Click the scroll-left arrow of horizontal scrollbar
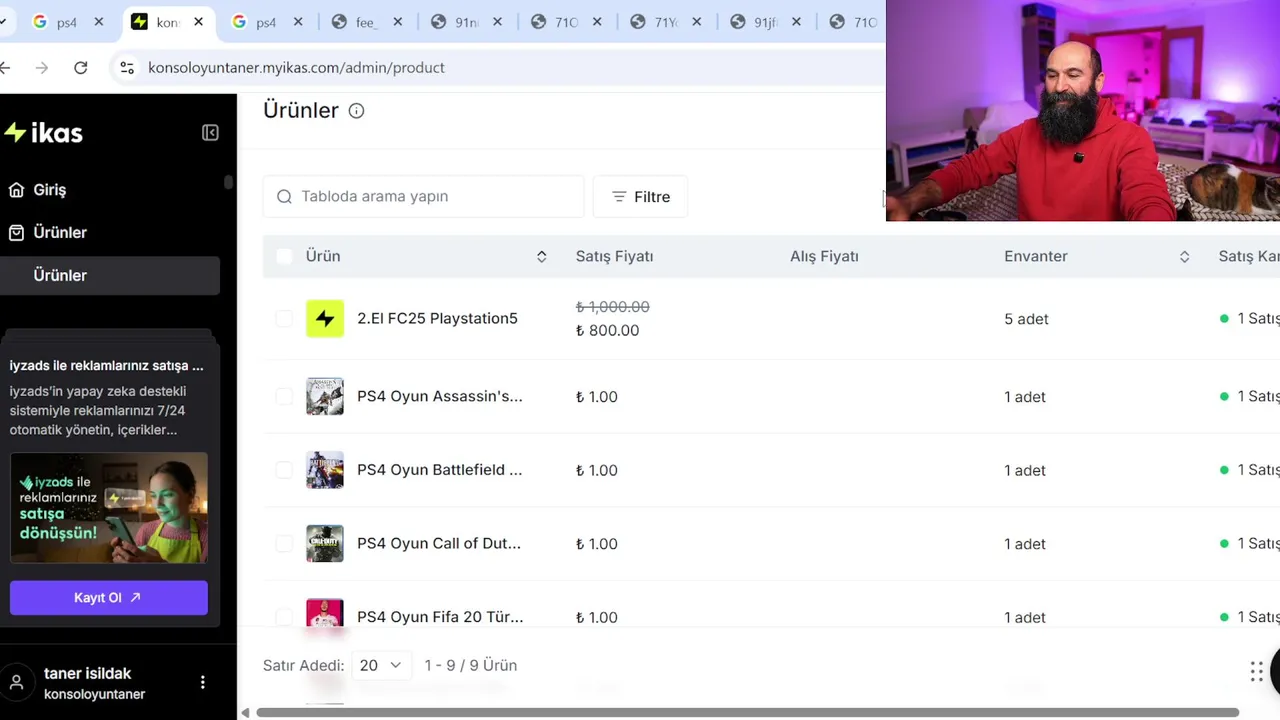Screen dimensions: 1280x720 [x=245, y=713]
